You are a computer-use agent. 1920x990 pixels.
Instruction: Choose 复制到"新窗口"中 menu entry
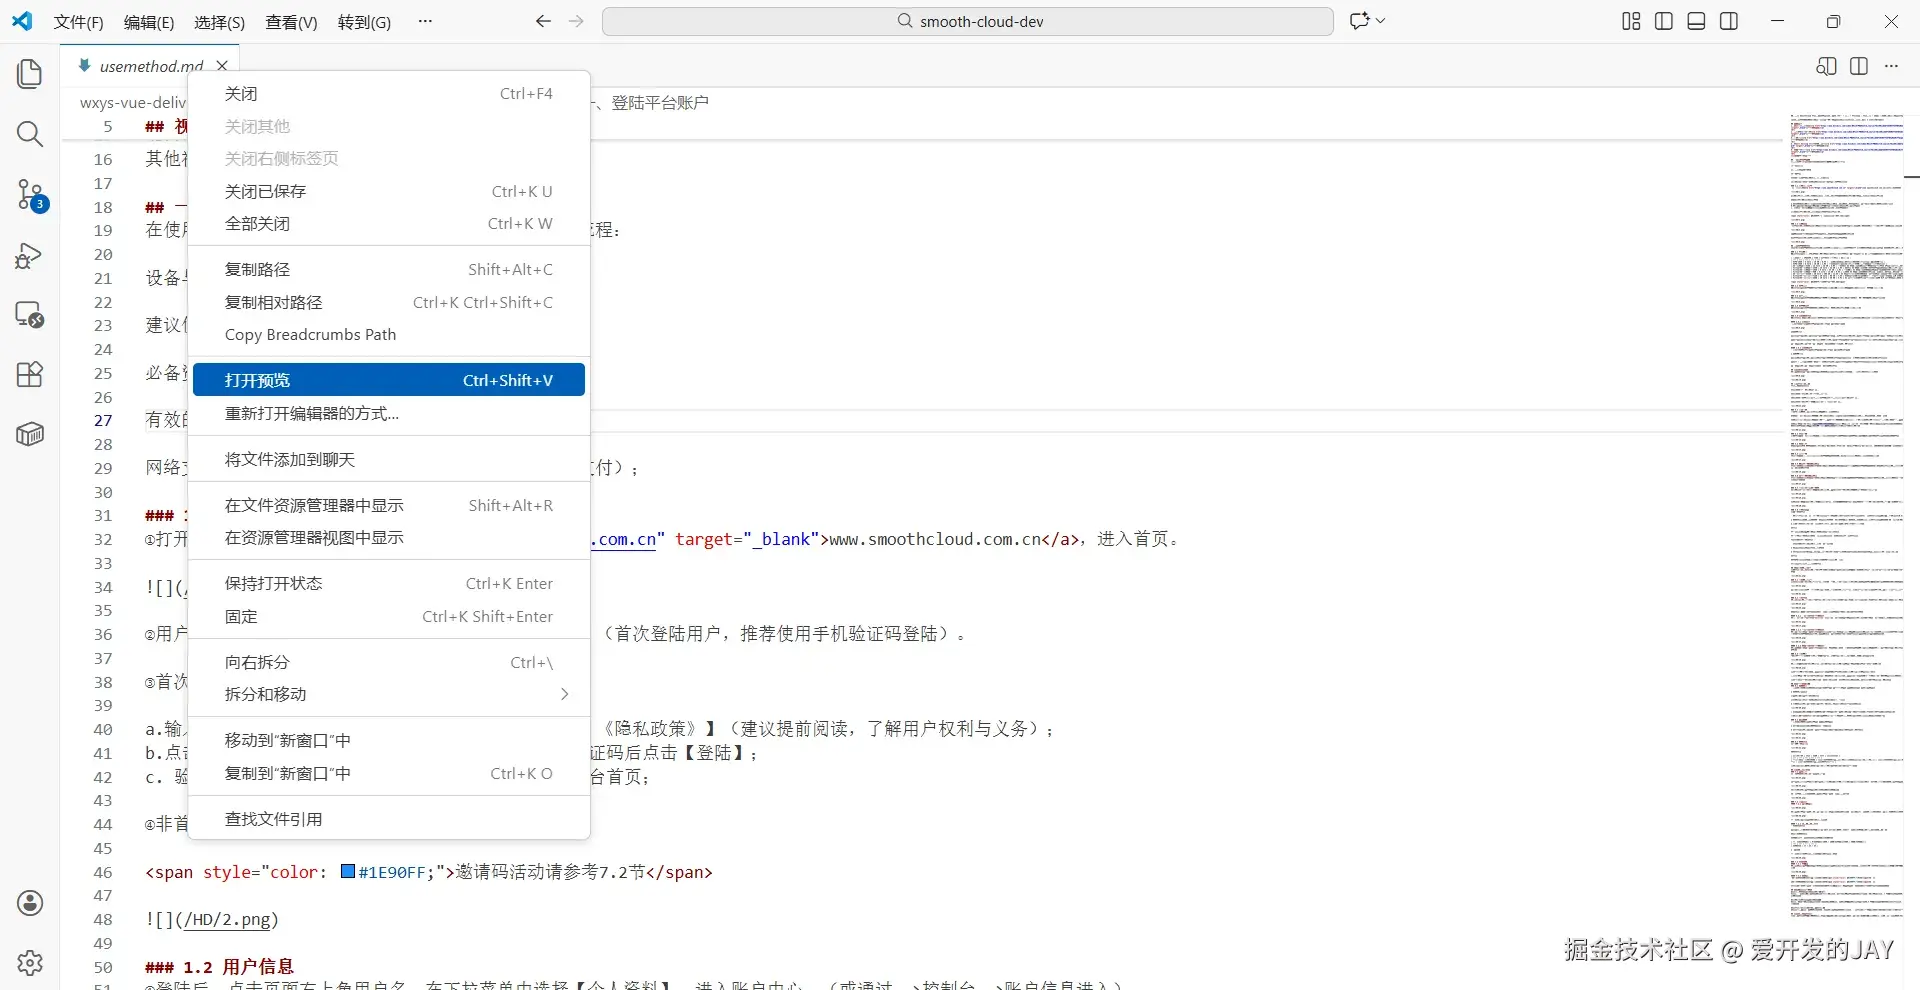[x=389, y=773]
